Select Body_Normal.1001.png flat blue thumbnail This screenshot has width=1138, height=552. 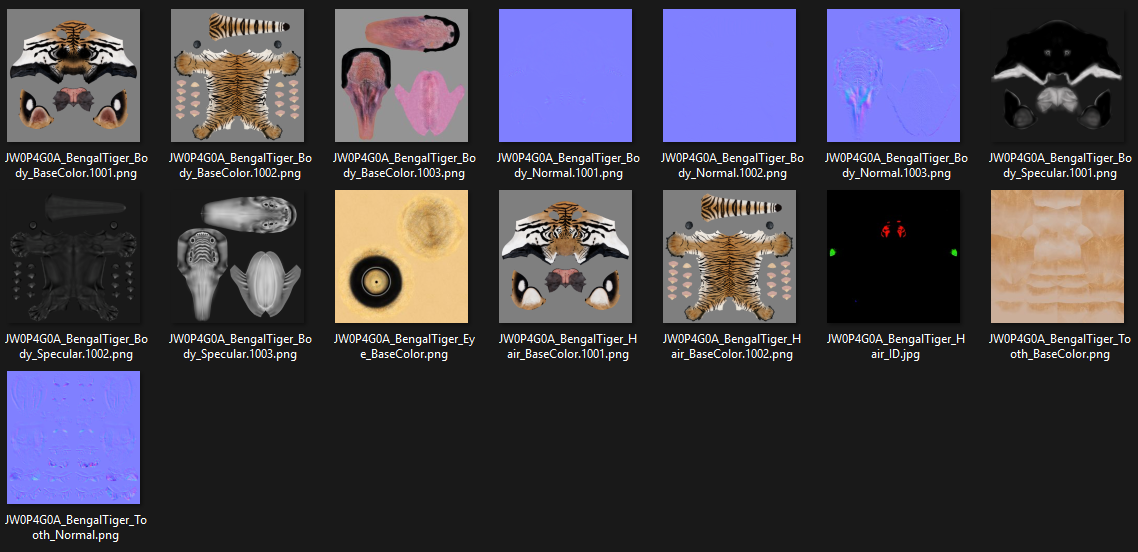click(565, 75)
